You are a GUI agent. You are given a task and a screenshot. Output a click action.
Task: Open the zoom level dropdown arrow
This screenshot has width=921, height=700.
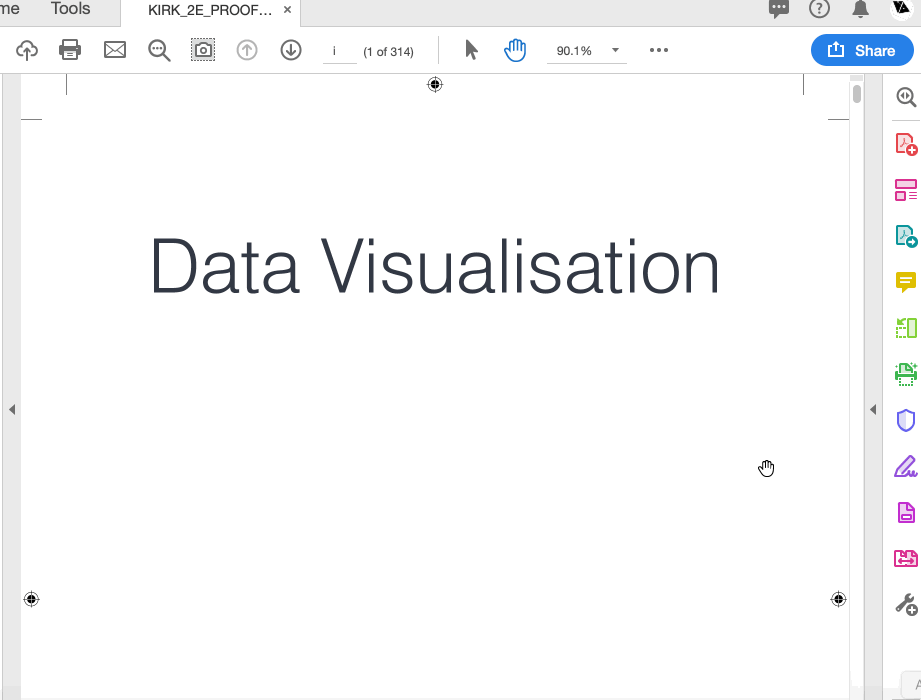616,50
